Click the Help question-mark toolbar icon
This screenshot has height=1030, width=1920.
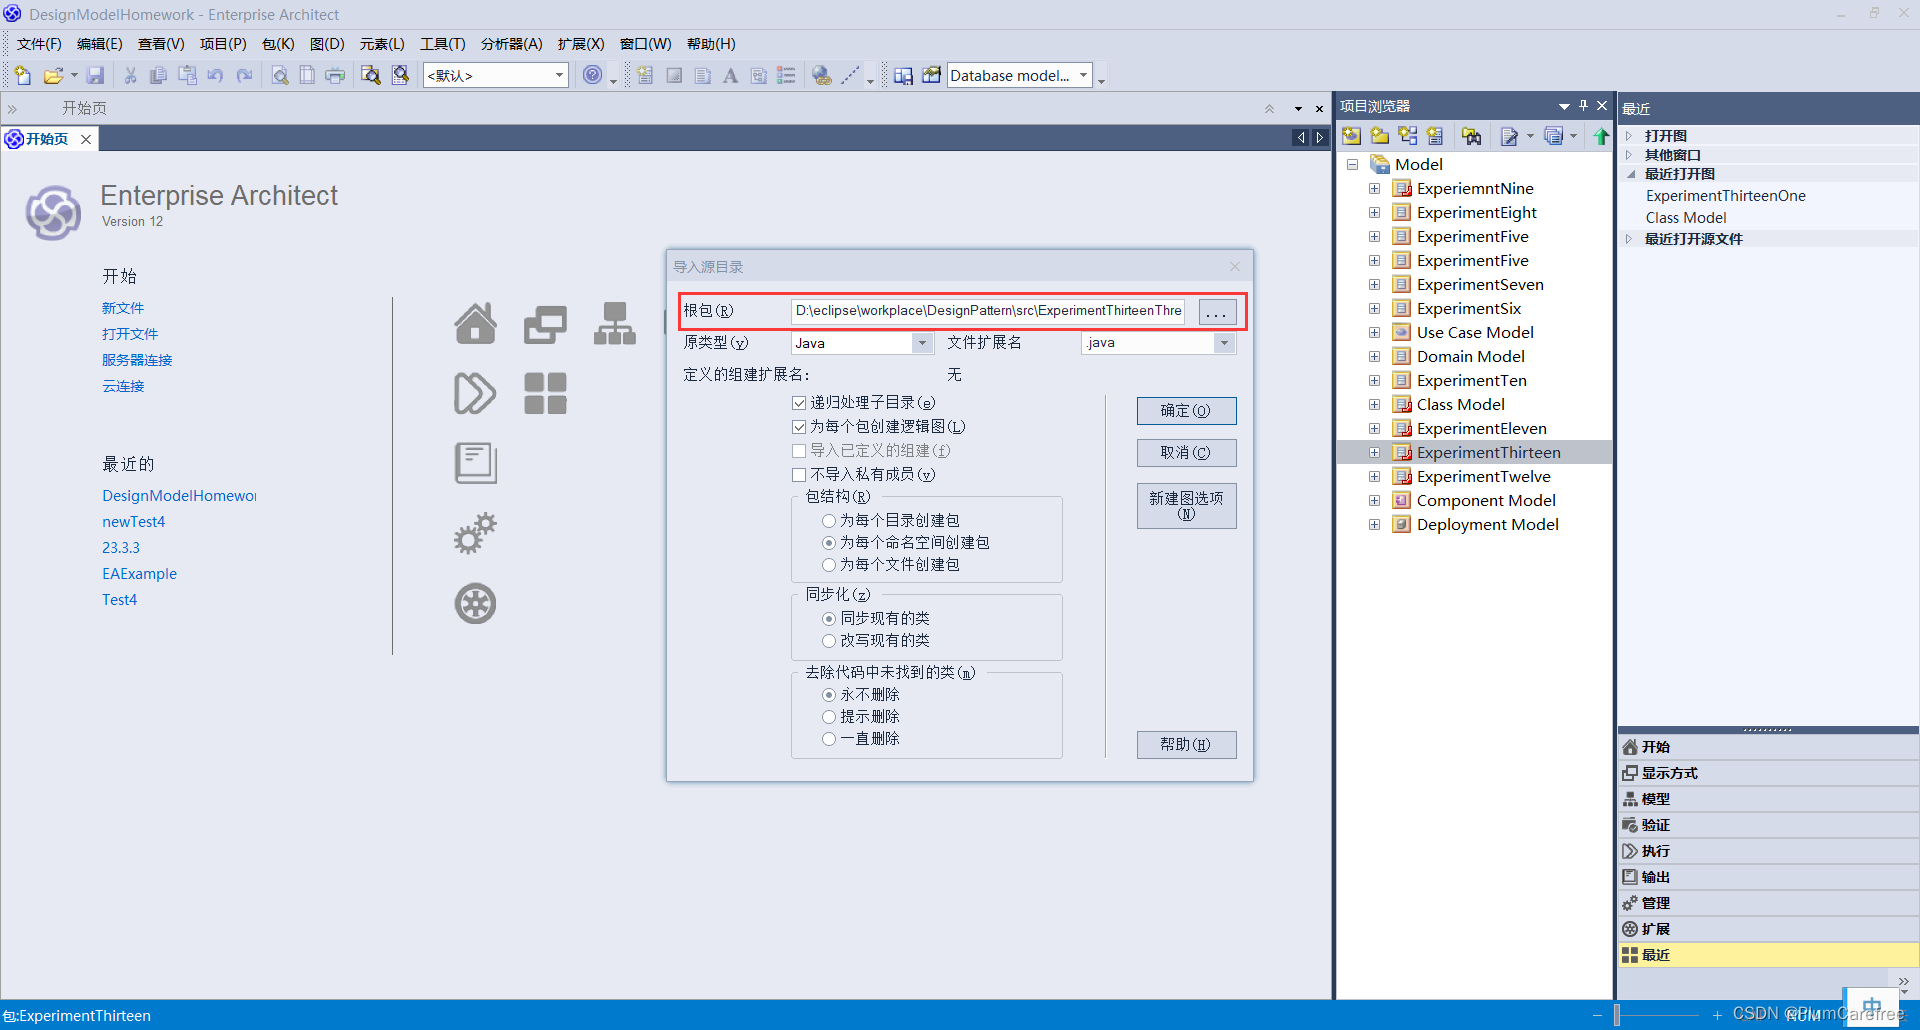click(593, 75)
